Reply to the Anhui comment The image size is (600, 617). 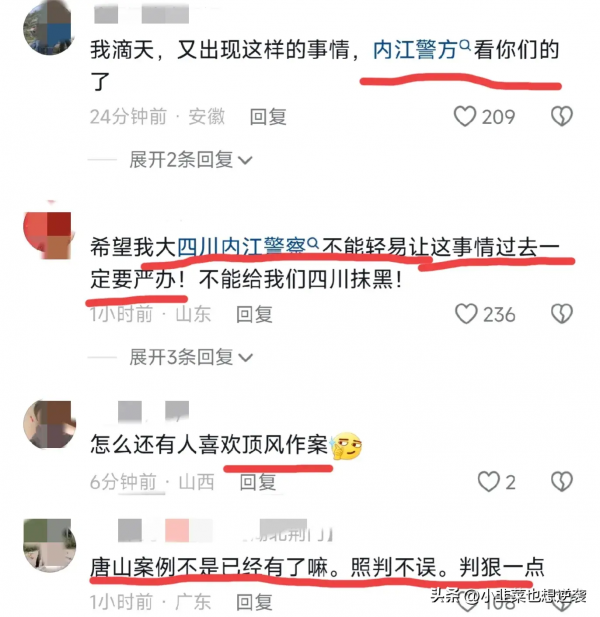[268, 117]
